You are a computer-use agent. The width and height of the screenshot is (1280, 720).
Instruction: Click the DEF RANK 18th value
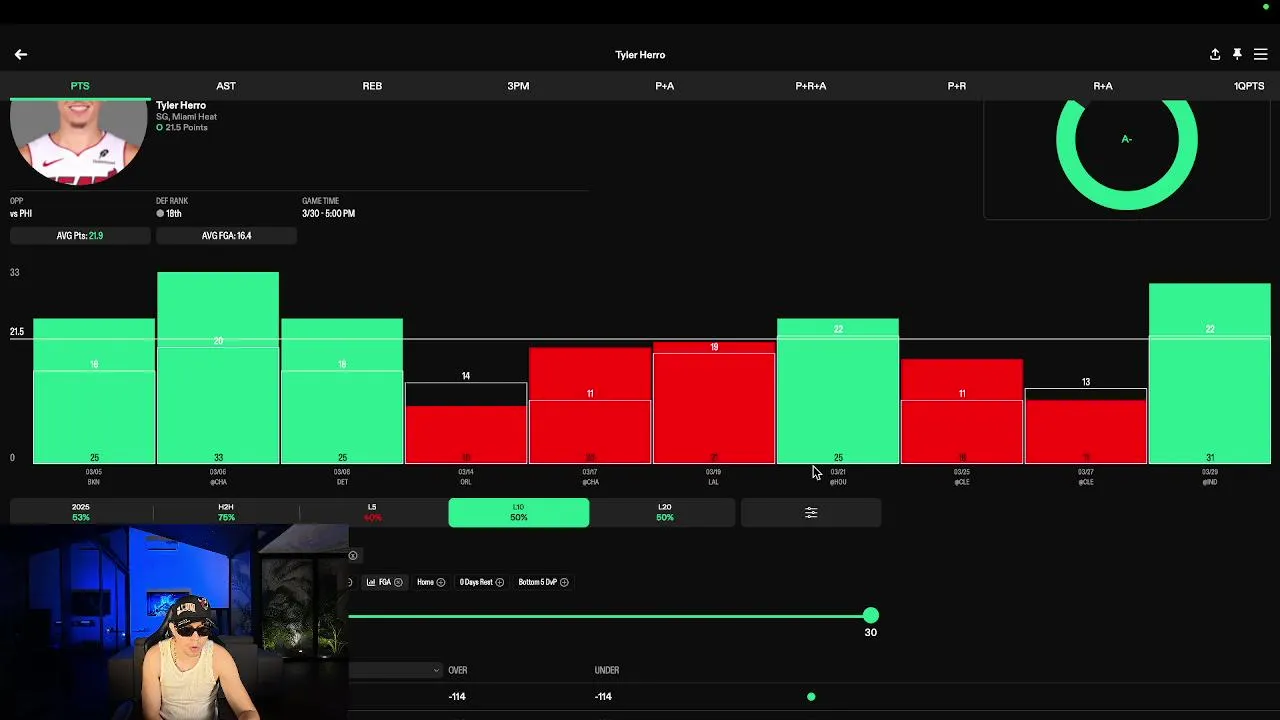pyautogui.click(x=169, y=214)
